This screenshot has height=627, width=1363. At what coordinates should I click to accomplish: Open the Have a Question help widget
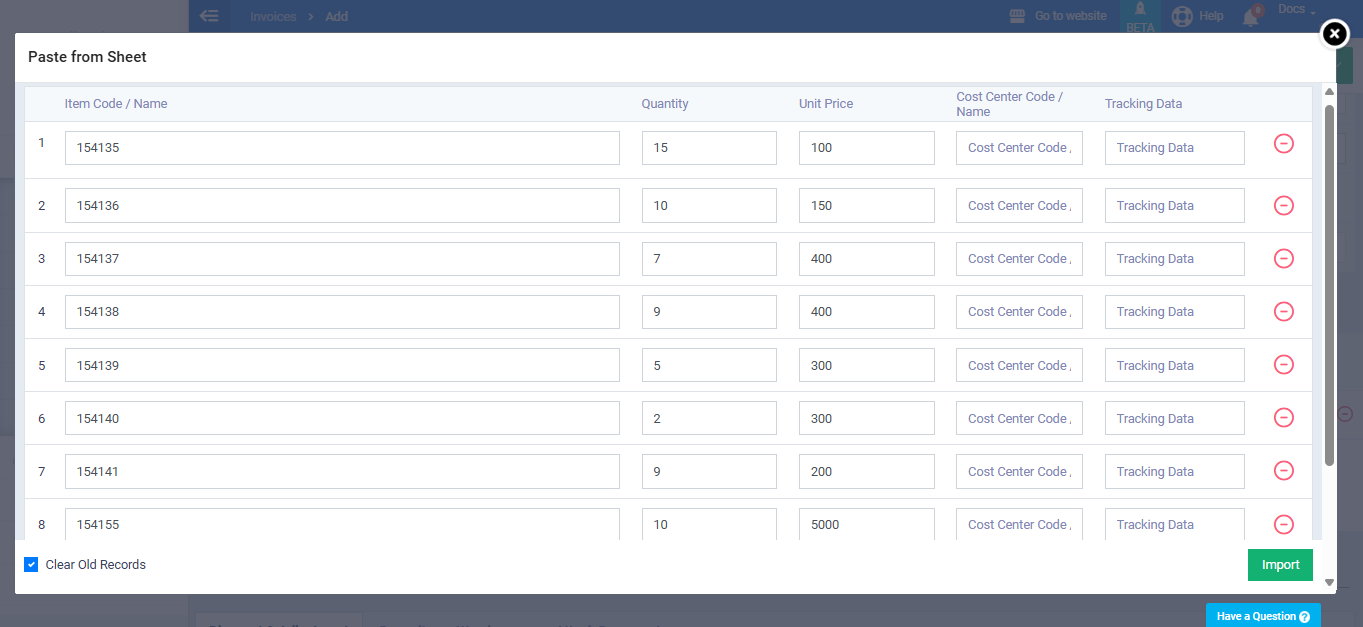coord(1262,616)
